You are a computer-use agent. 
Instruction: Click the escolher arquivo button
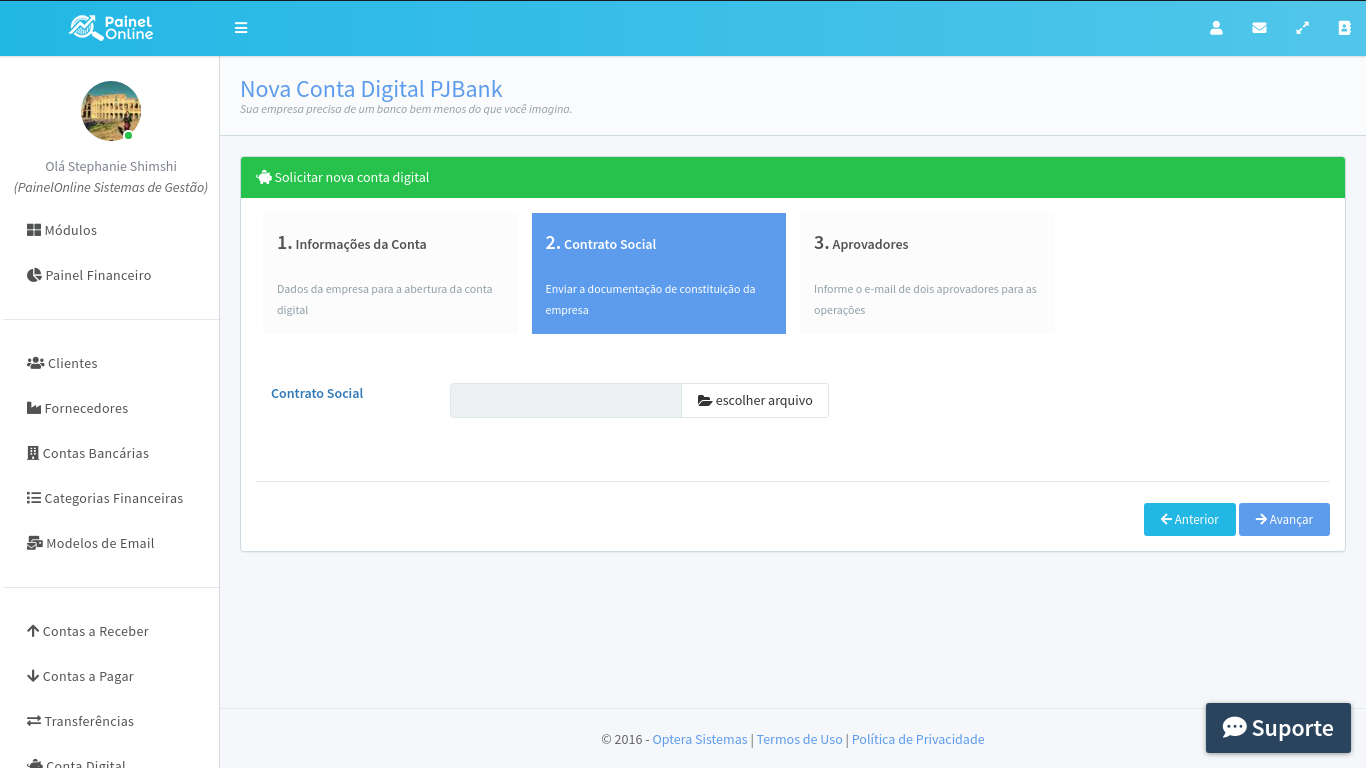755,400
